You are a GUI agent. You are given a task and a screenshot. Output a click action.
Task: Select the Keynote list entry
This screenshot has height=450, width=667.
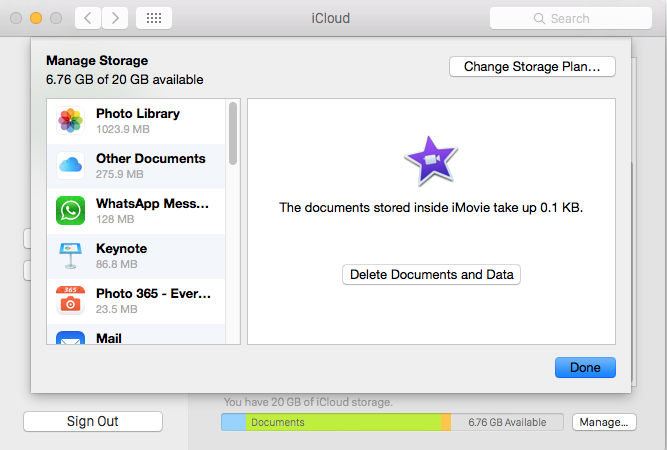click(x=136, y=256)
